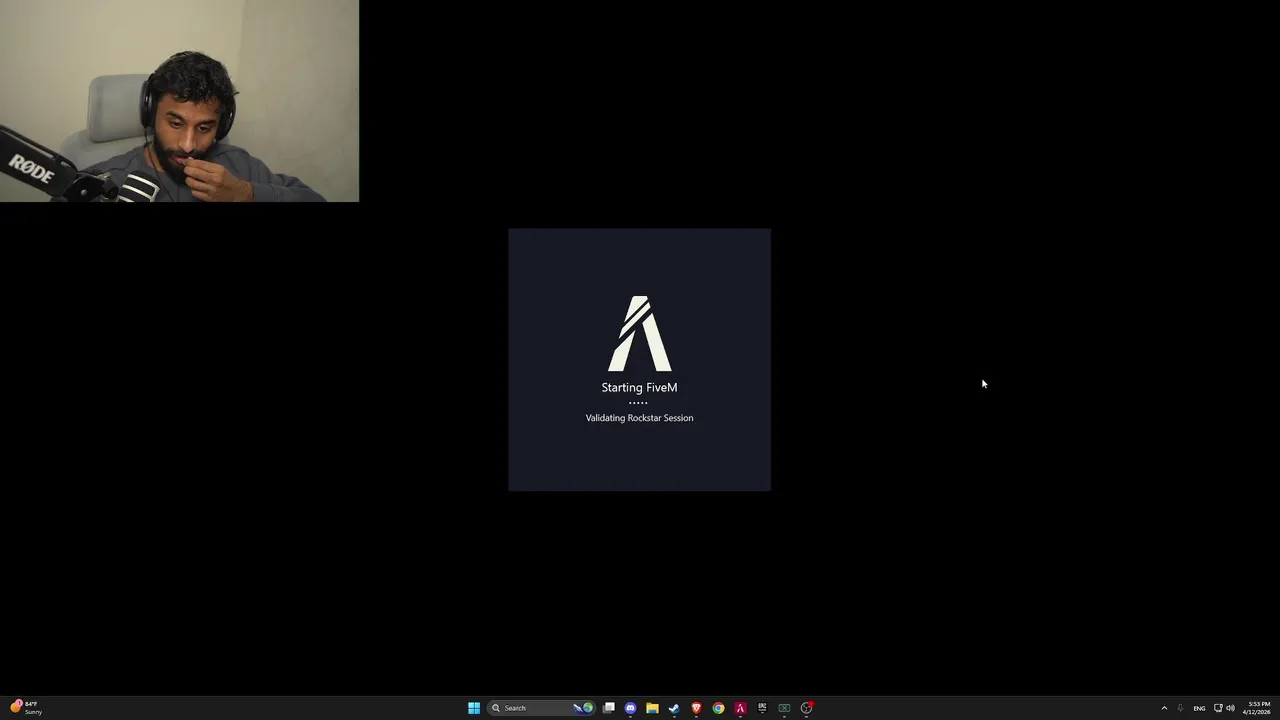Launch Google Chrome from the taskbar
The width and height of the screenshot is (1280, 720).
tap(718, 708)
